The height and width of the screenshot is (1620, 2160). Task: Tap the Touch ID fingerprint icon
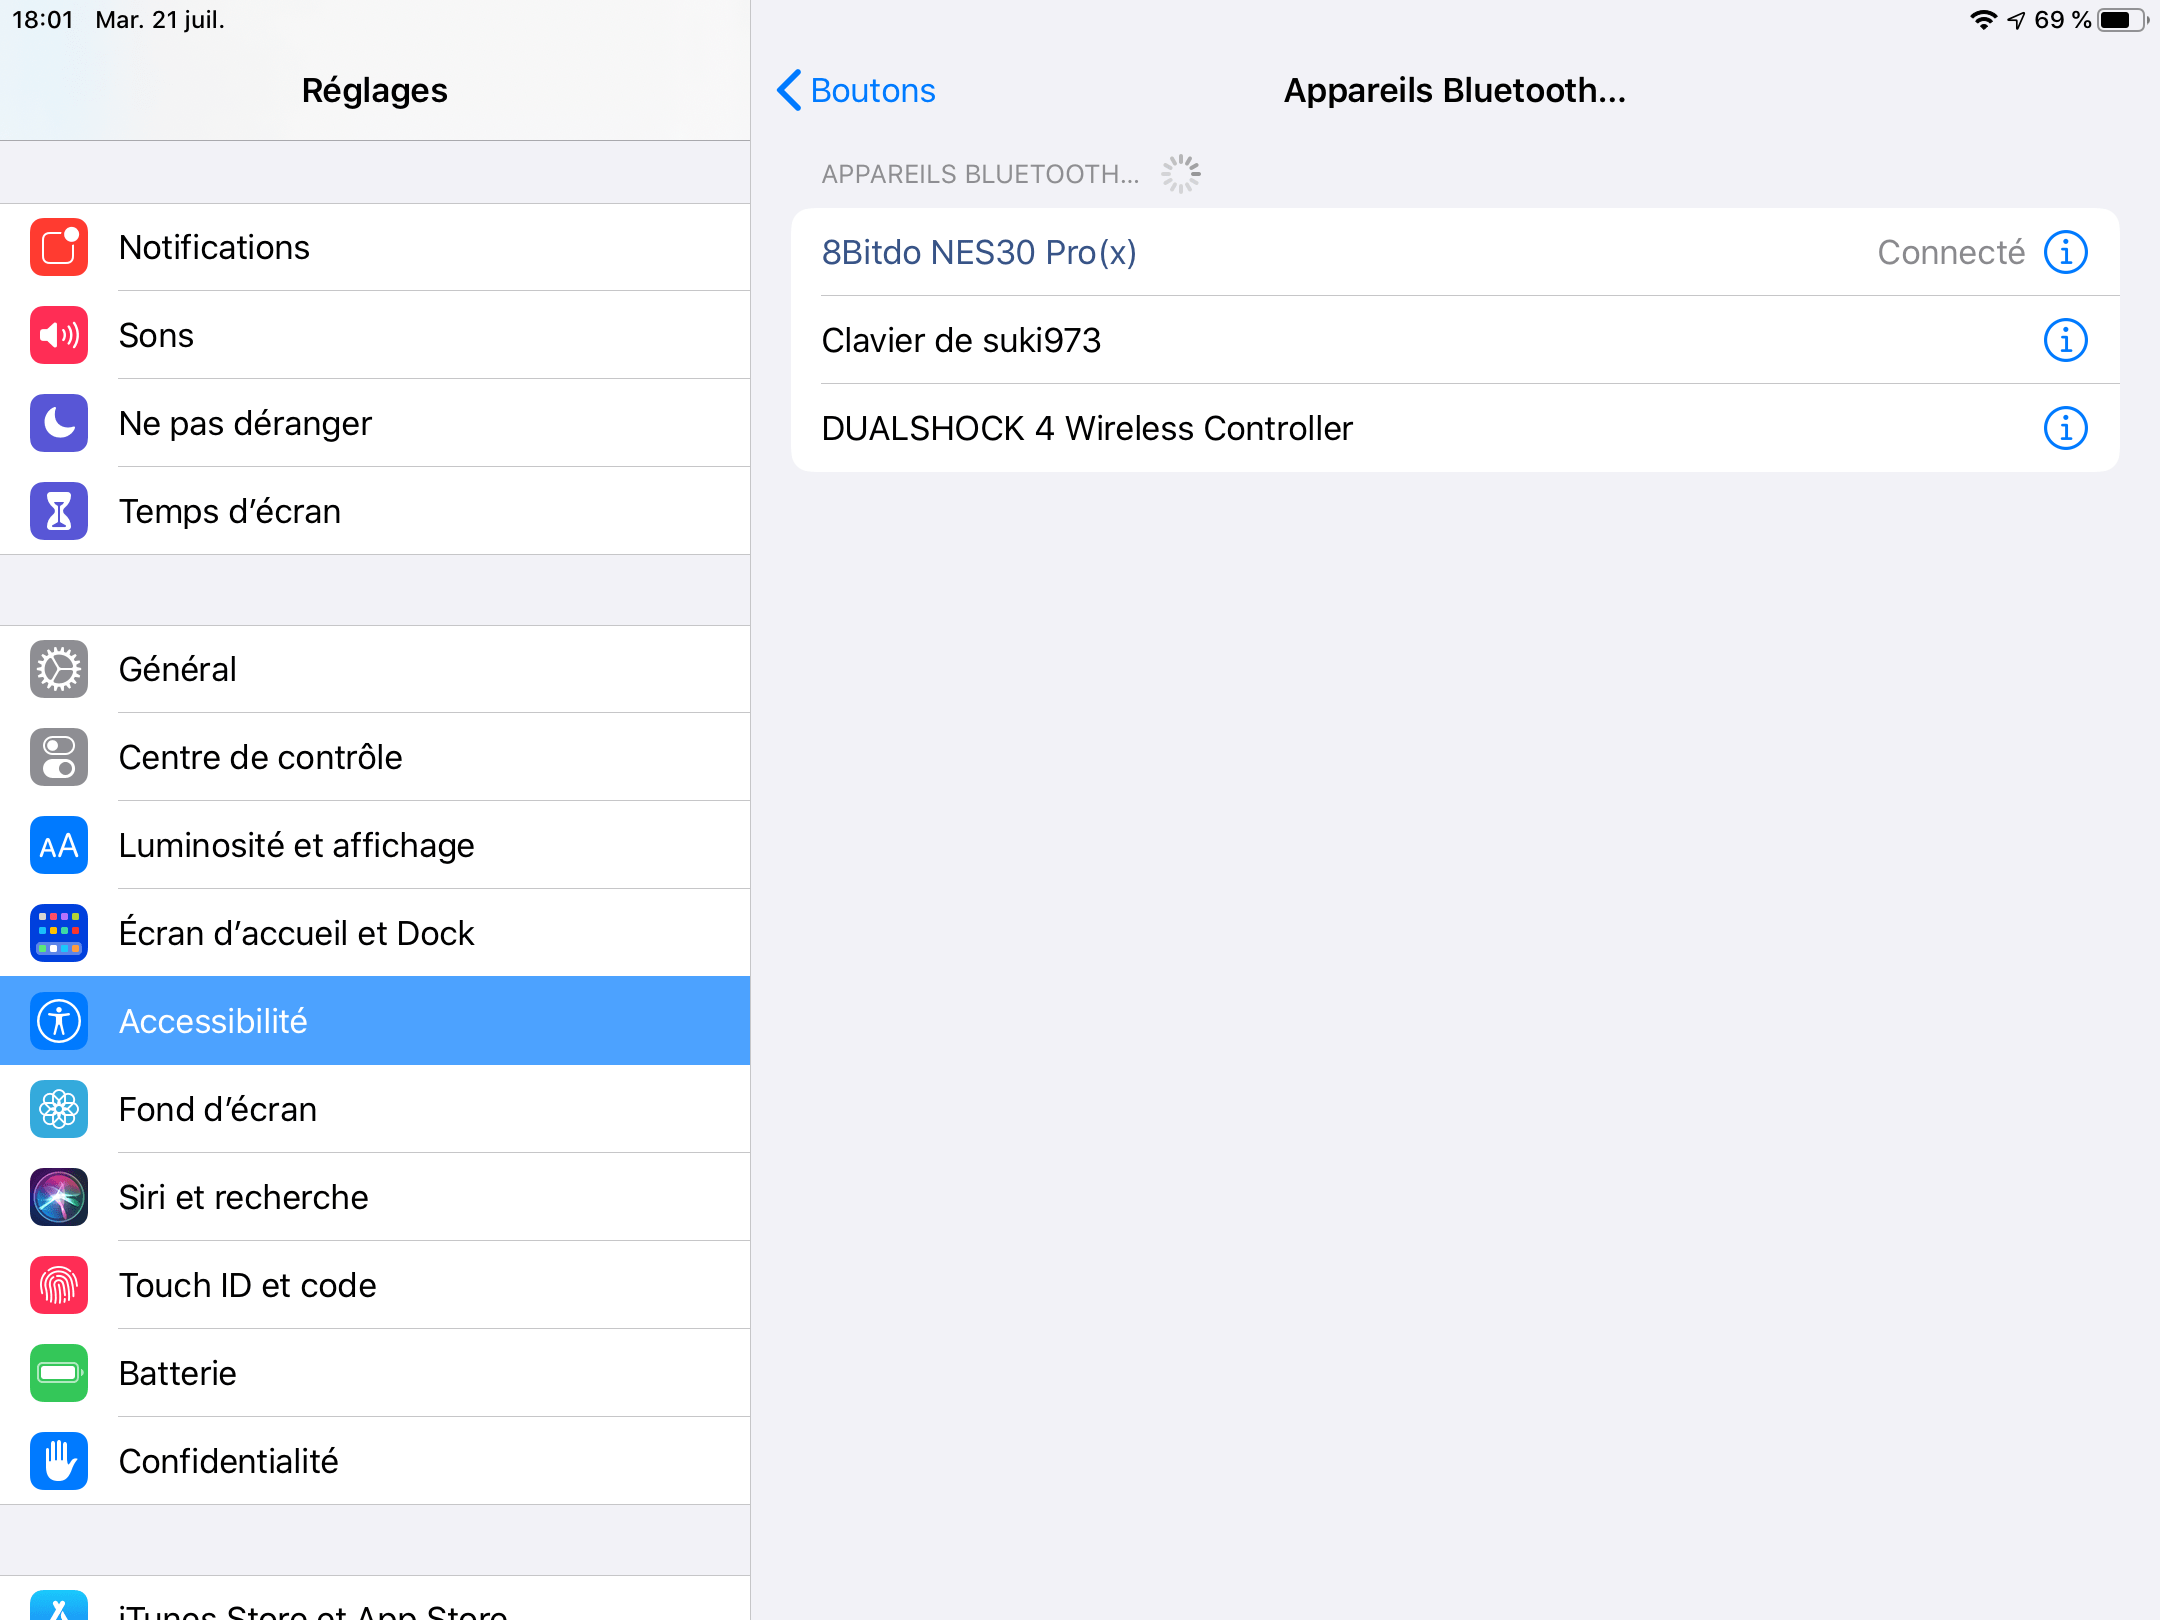59,1285
